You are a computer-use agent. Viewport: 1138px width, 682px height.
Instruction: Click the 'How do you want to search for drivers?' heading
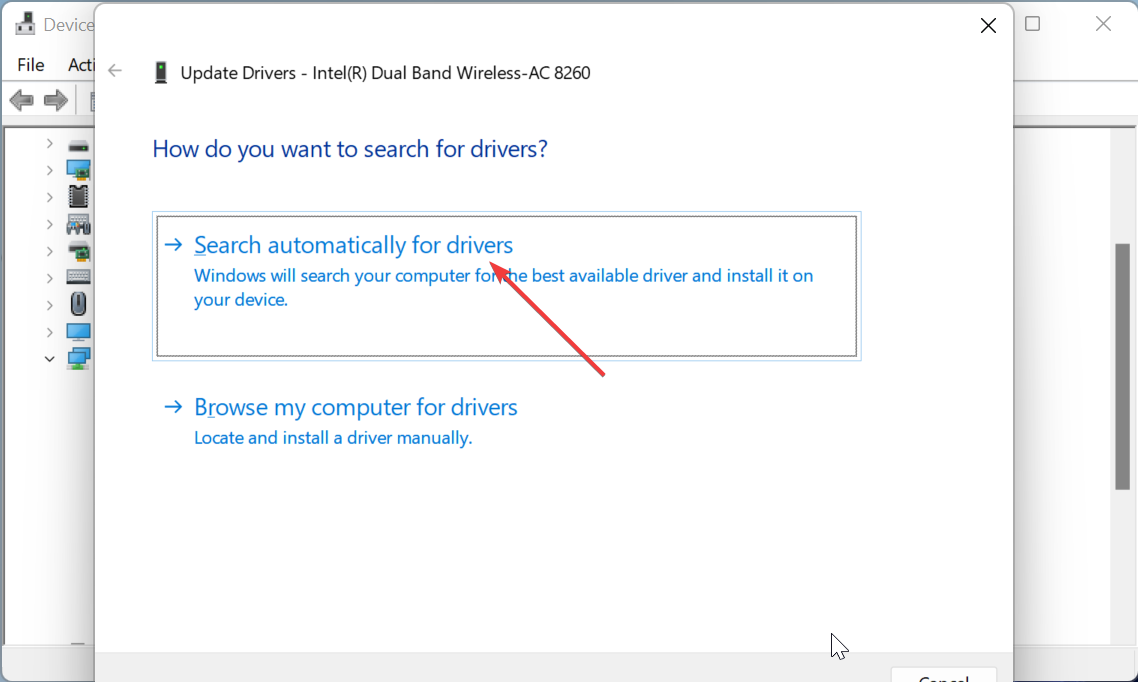click(350, 149)
